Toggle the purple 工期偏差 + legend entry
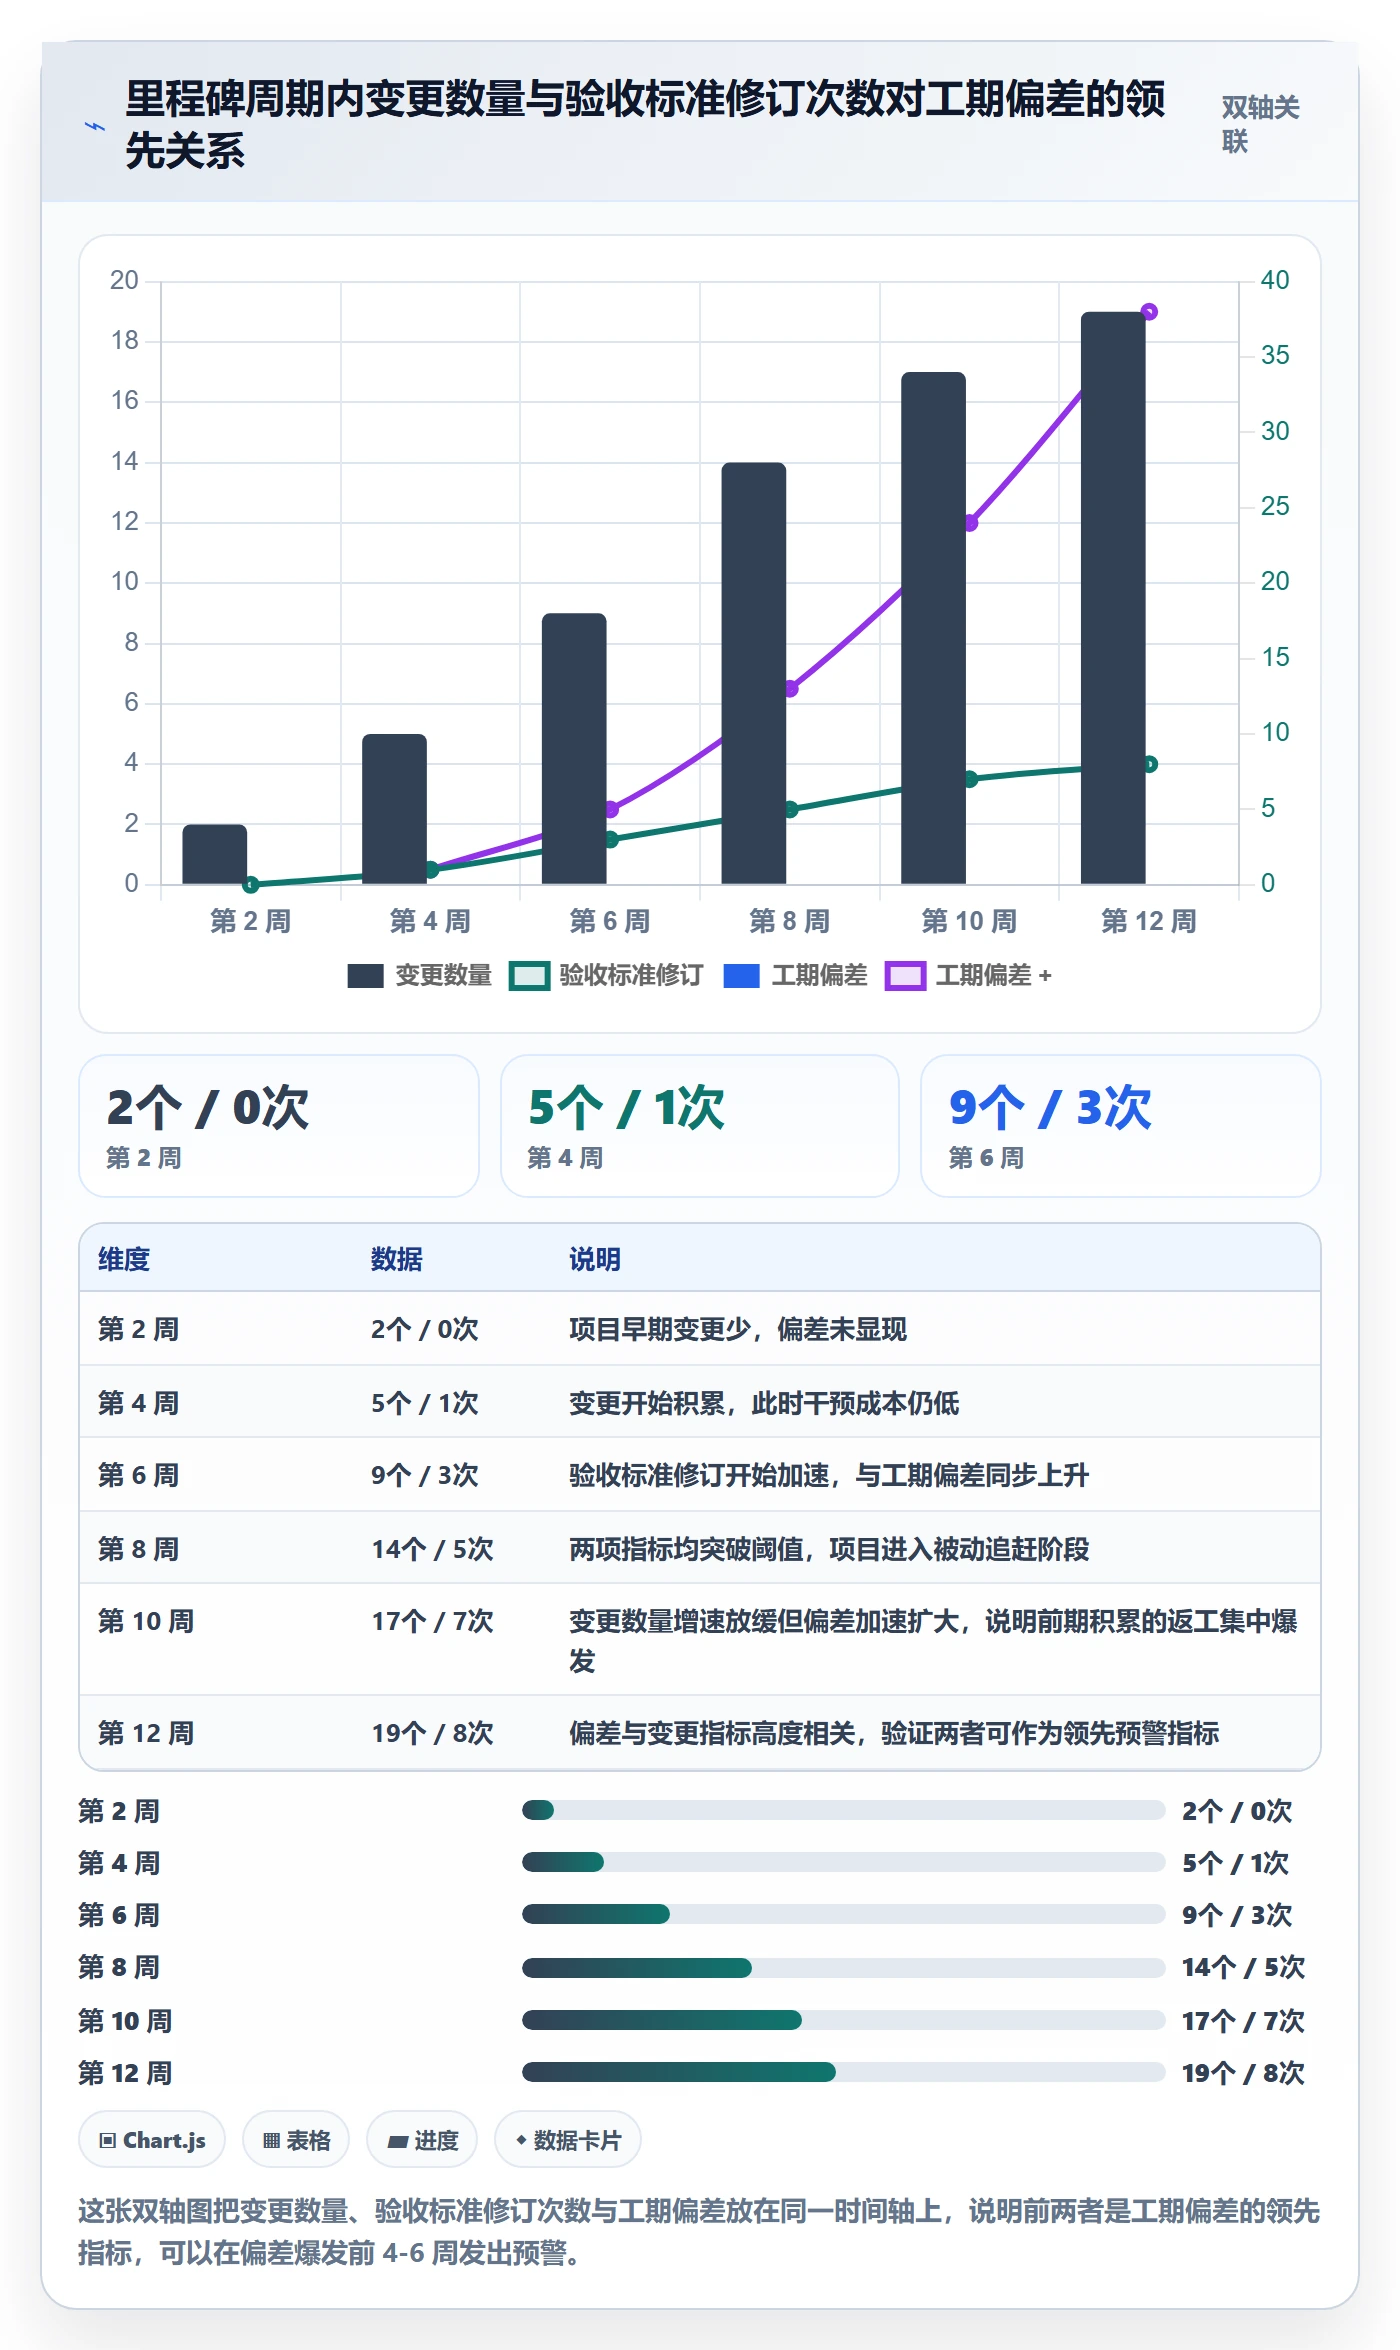 [969, 976]
